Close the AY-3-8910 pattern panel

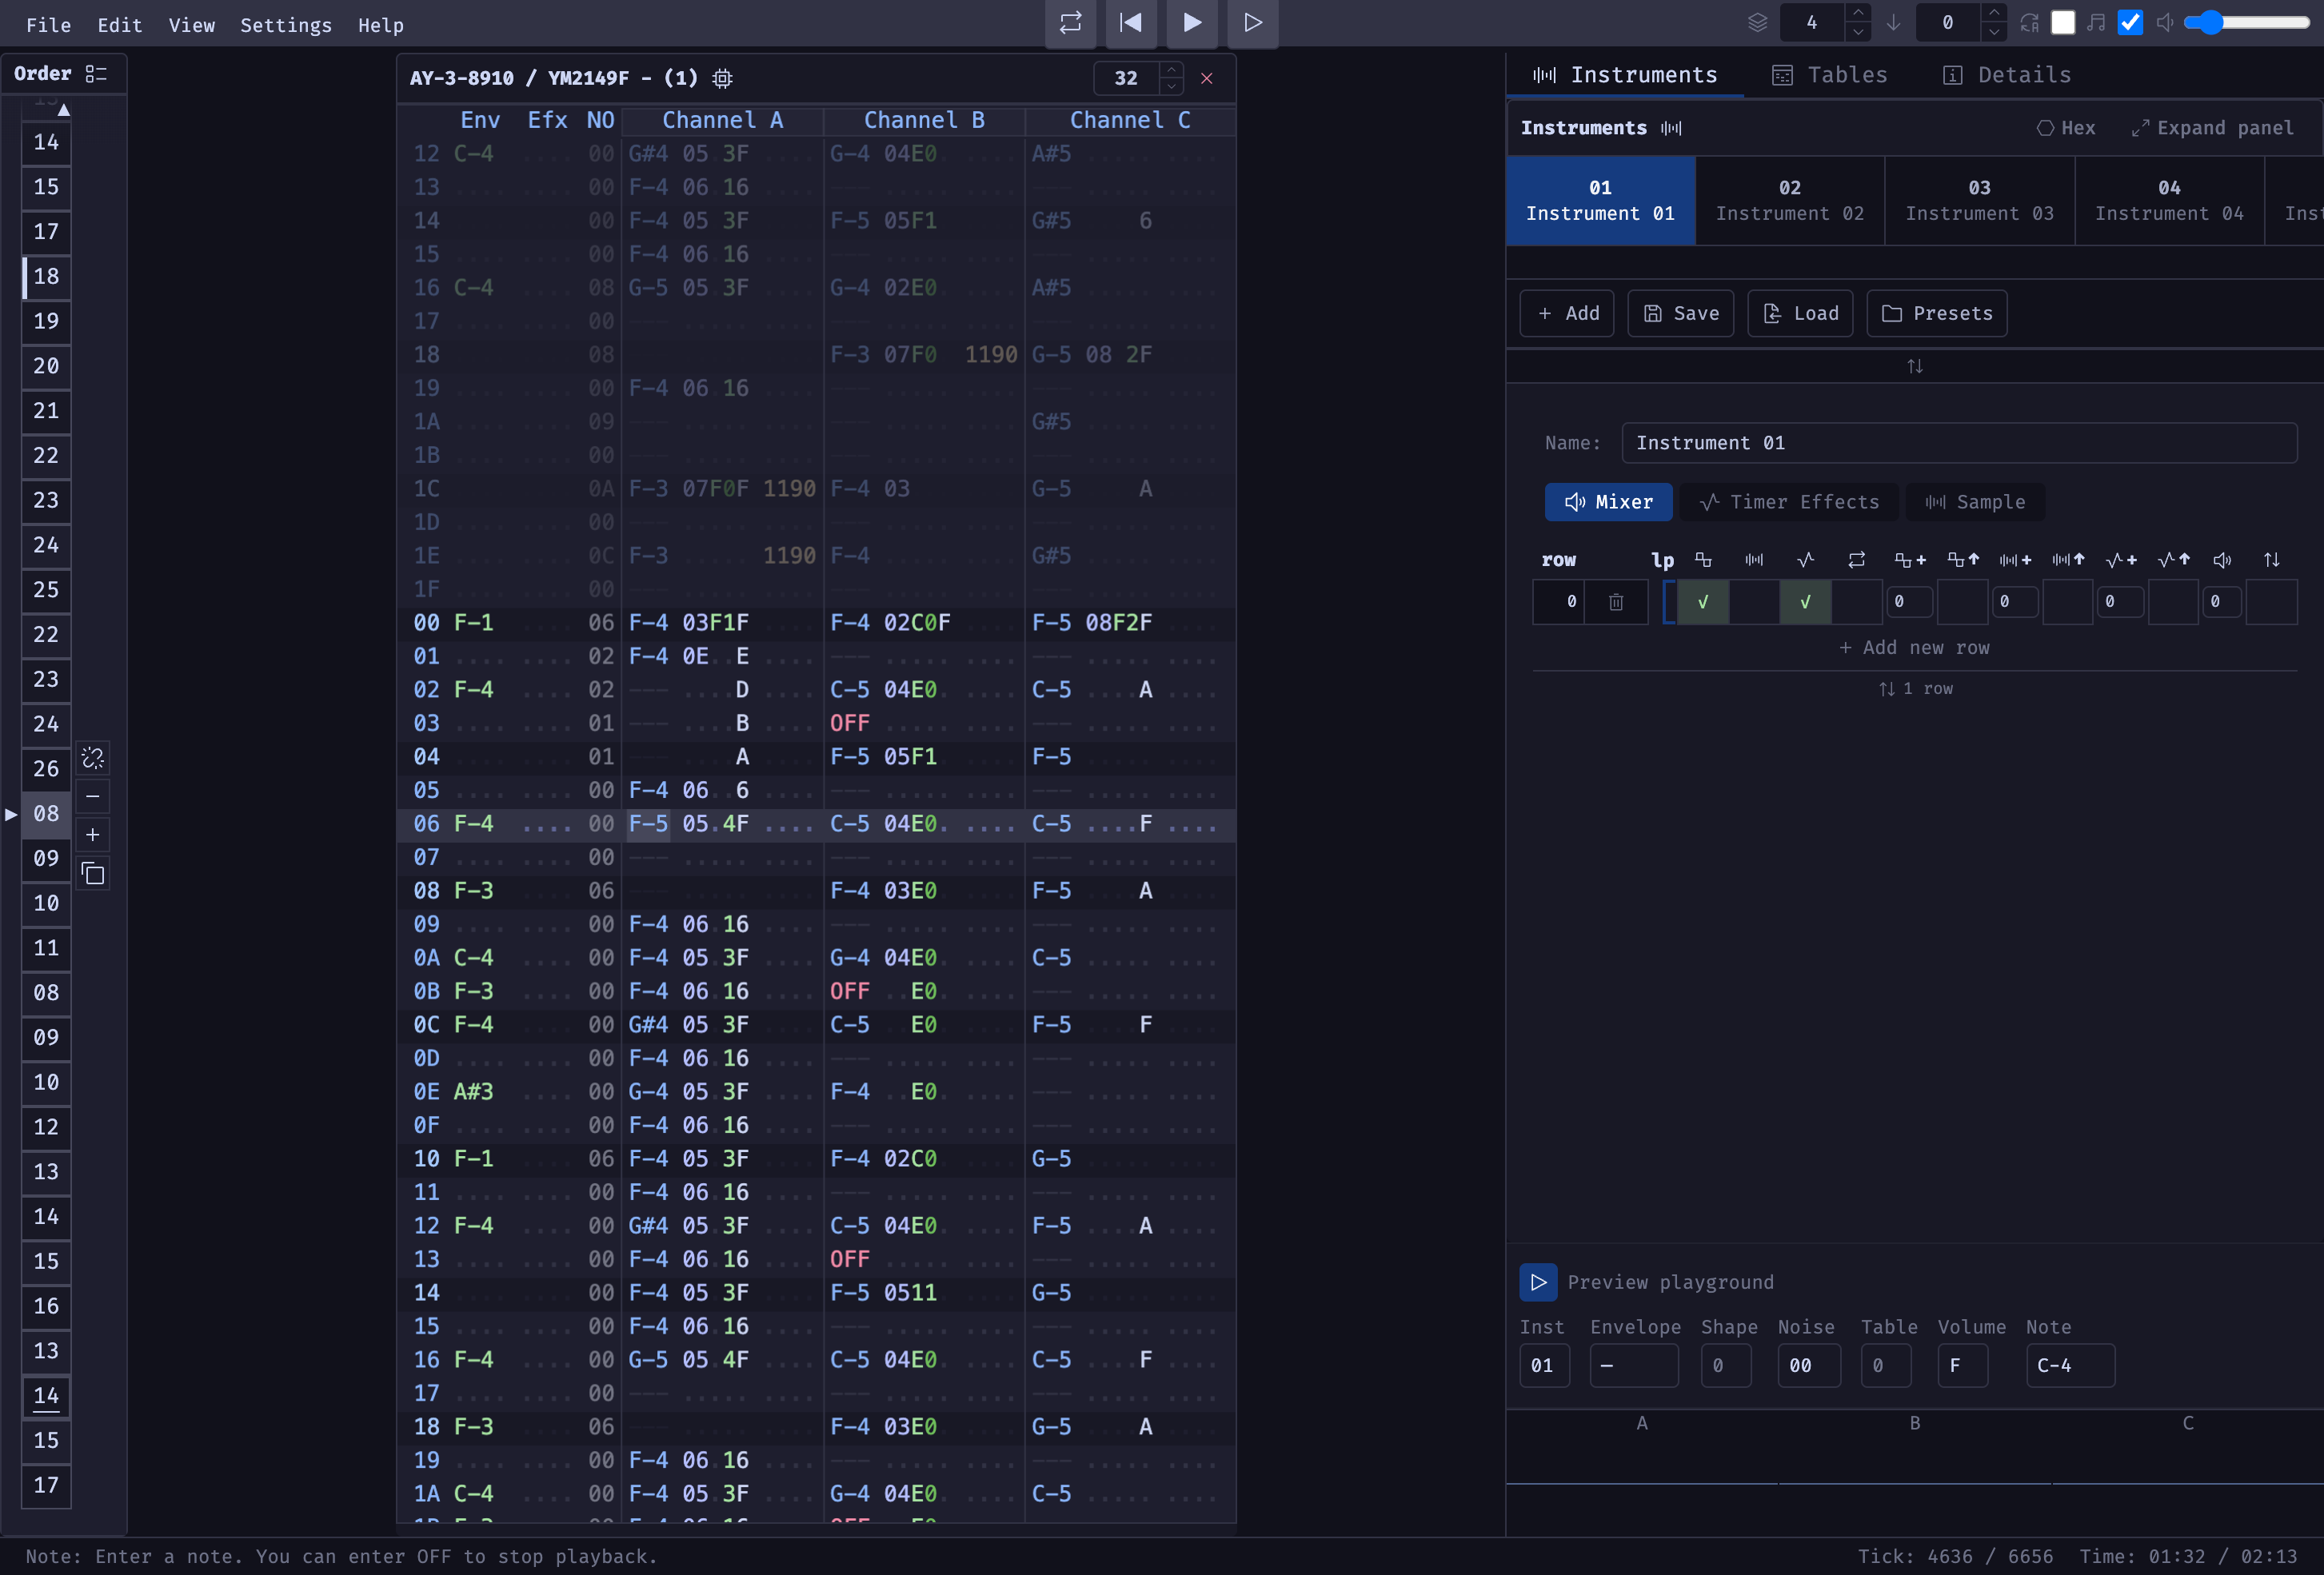(1207, 78)
